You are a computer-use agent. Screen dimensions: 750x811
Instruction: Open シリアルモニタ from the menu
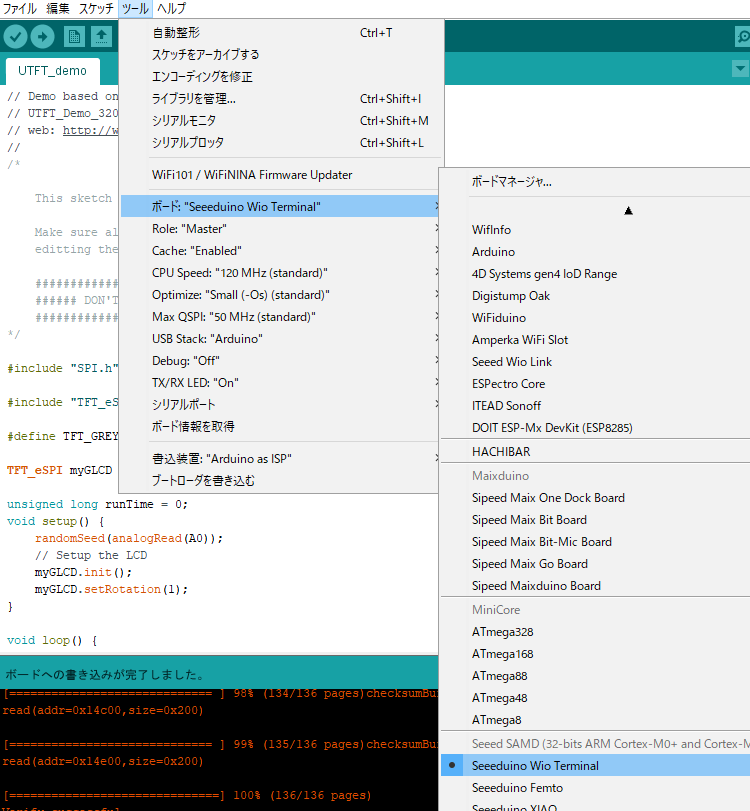[282, 121]
